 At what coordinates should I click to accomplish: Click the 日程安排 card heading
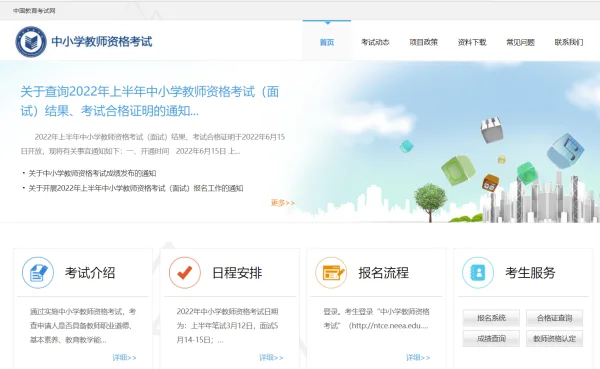point(237,273)
